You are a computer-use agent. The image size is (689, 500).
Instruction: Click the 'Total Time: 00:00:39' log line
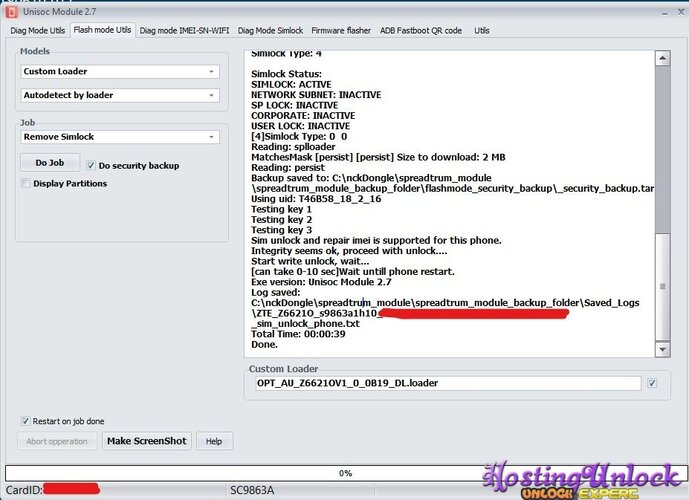click(298, 334)
